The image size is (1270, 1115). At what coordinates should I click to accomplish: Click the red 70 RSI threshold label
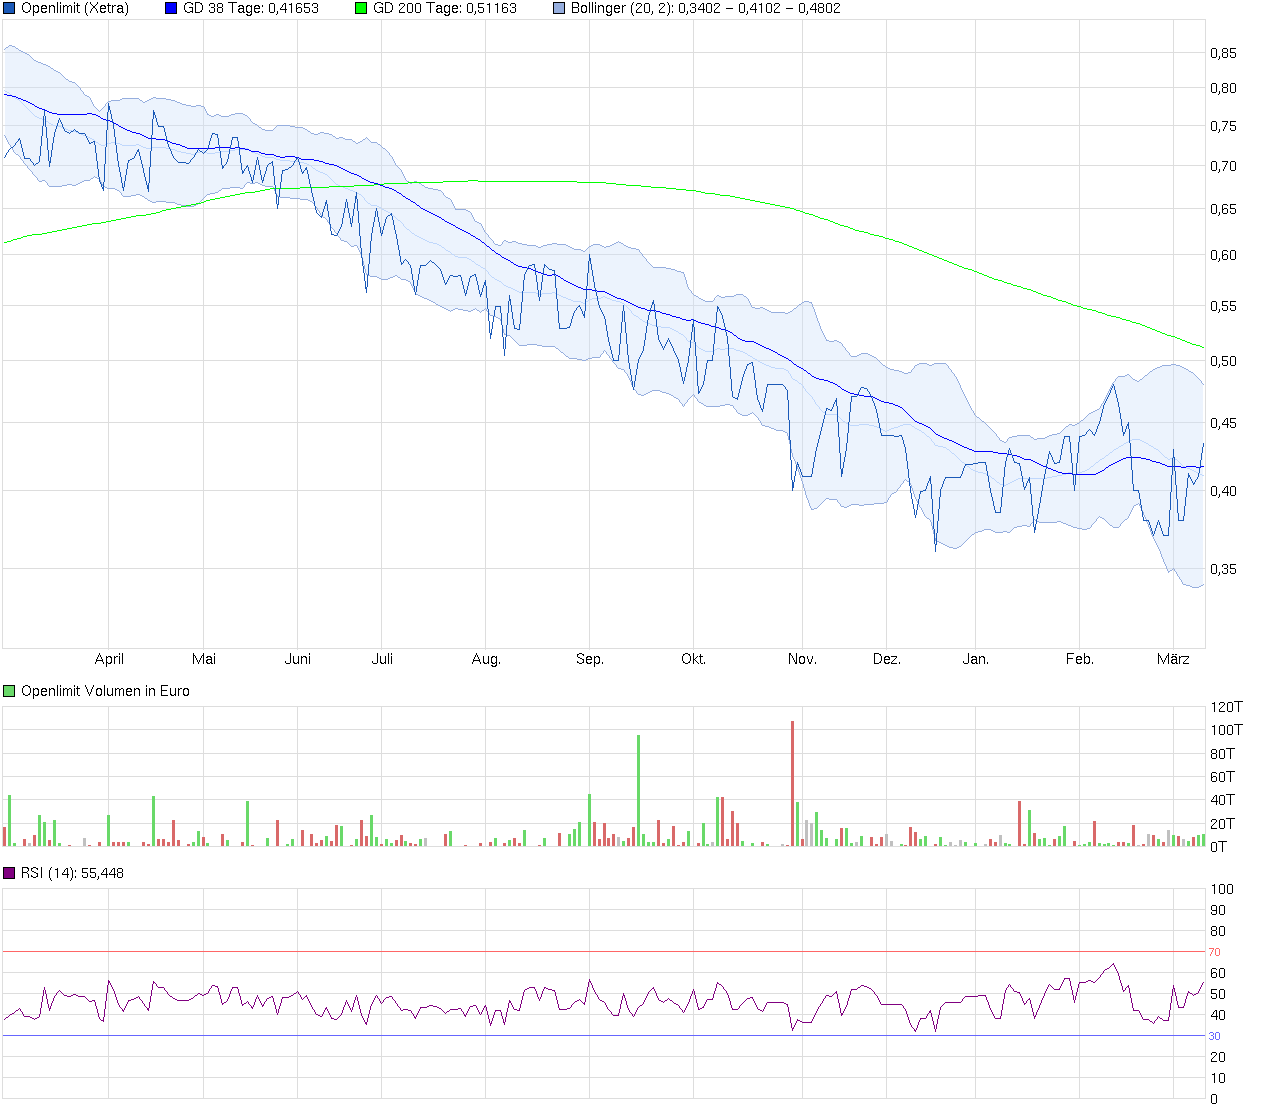[x=1214, y=952]
